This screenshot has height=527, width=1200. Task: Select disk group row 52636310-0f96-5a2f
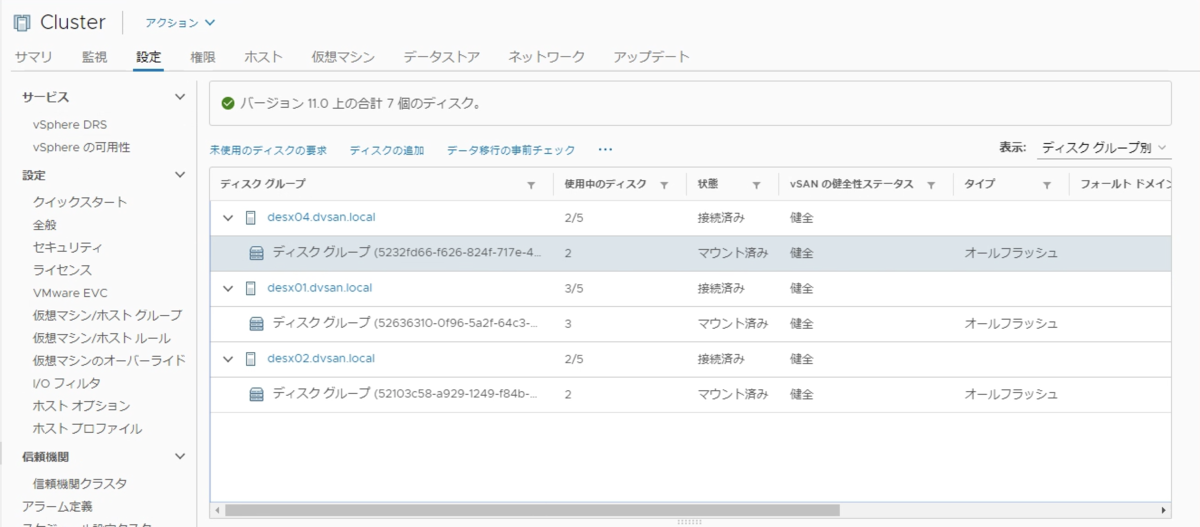coord(690,323)
